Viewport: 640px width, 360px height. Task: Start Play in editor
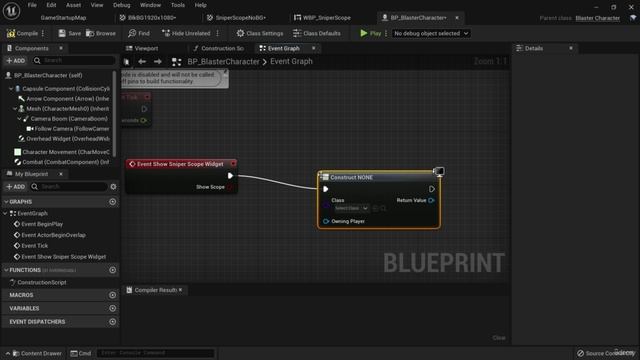[371, 33]
